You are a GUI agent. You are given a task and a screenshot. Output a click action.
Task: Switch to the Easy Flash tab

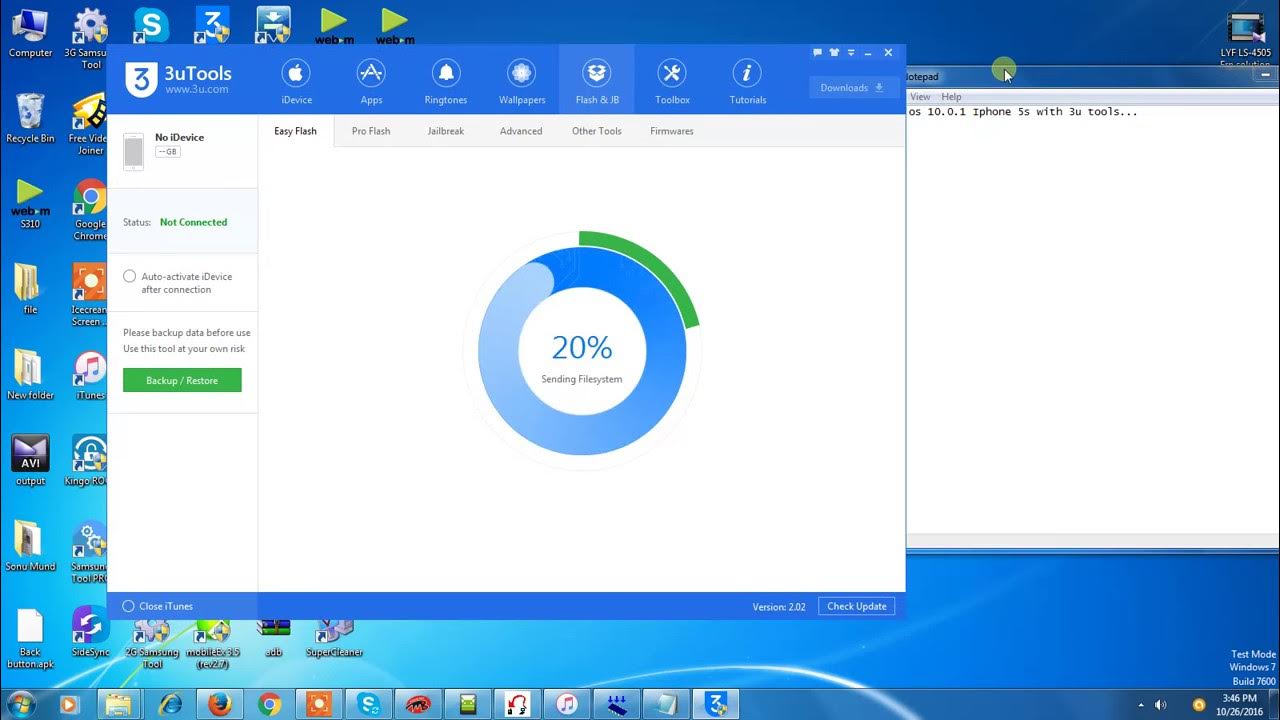296,131
